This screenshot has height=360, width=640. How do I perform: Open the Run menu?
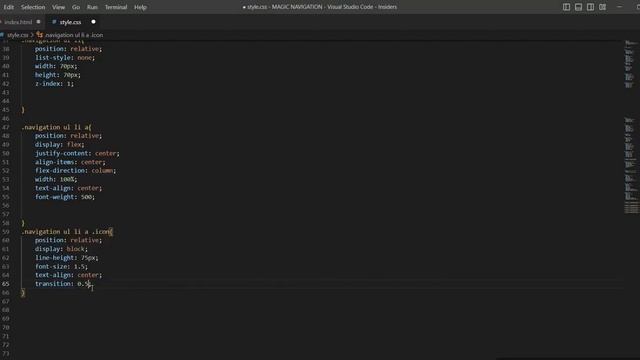(x=92, y=7)
